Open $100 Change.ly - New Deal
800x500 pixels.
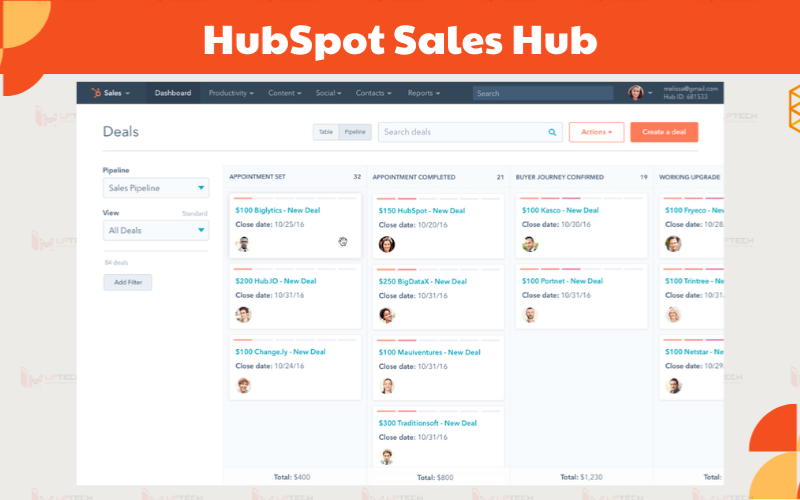click(x=280, y=352)
